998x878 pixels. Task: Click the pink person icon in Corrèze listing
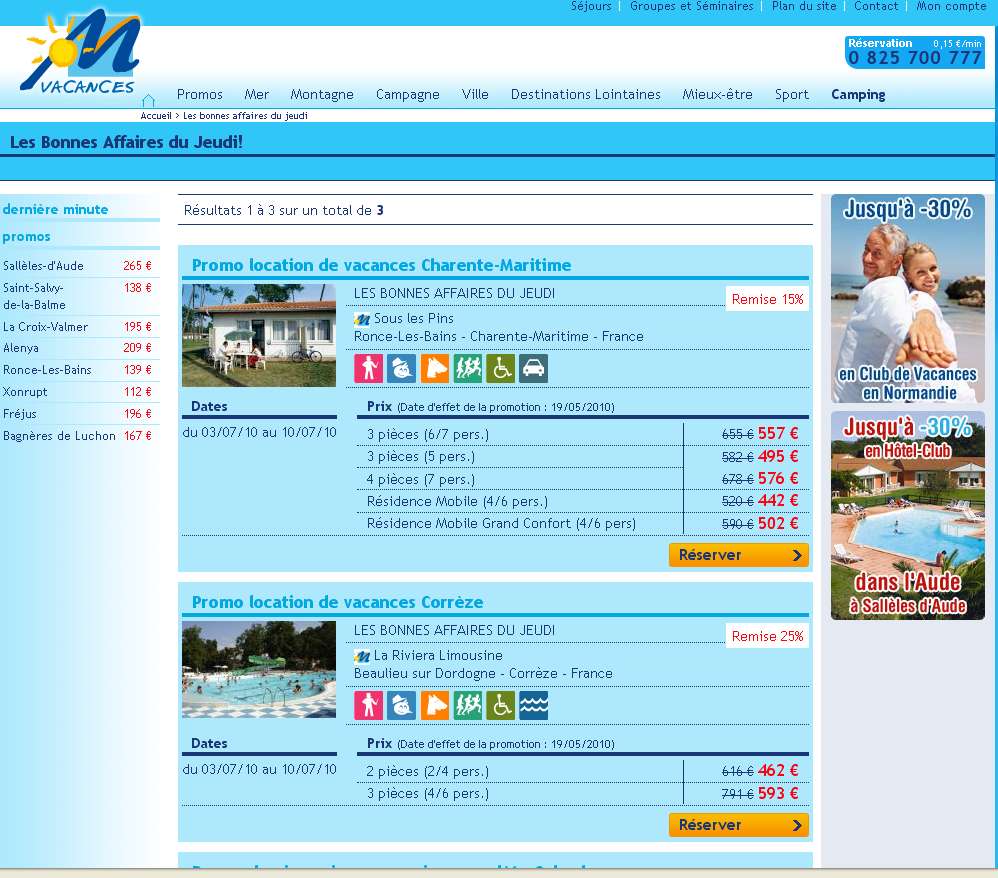click(368, 706)
